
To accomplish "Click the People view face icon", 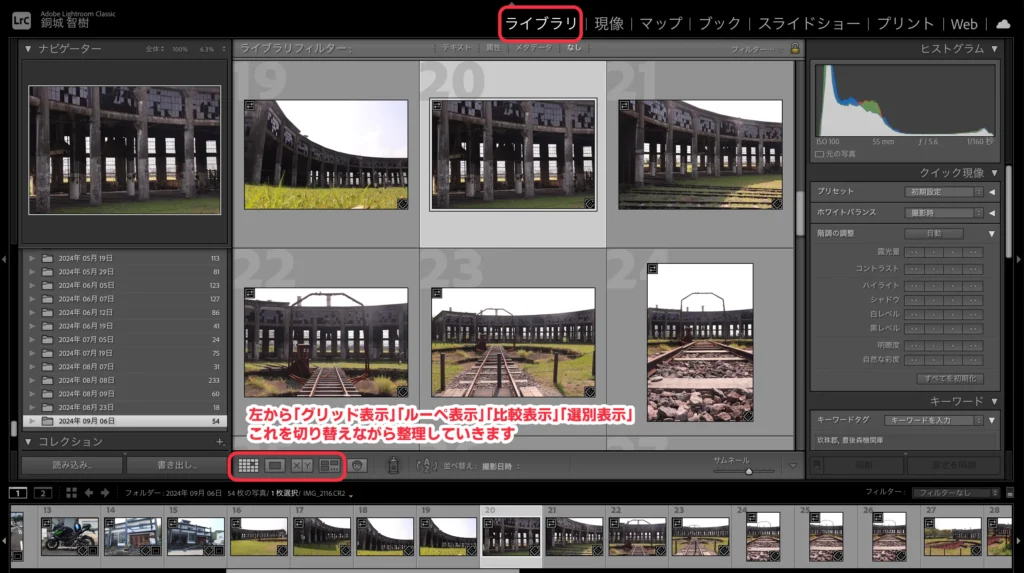I will (x=358, y=465).
